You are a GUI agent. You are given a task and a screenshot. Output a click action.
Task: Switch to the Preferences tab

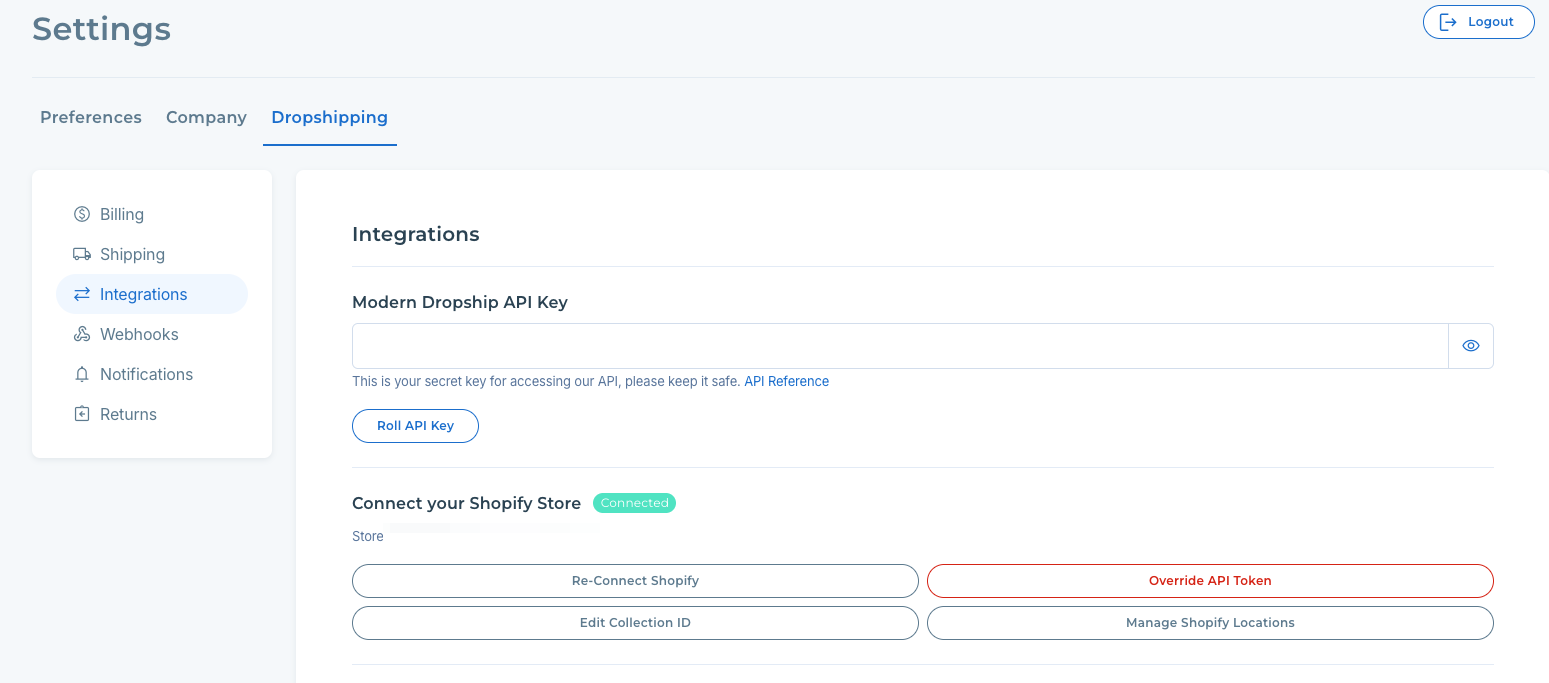tap(91, 117)
